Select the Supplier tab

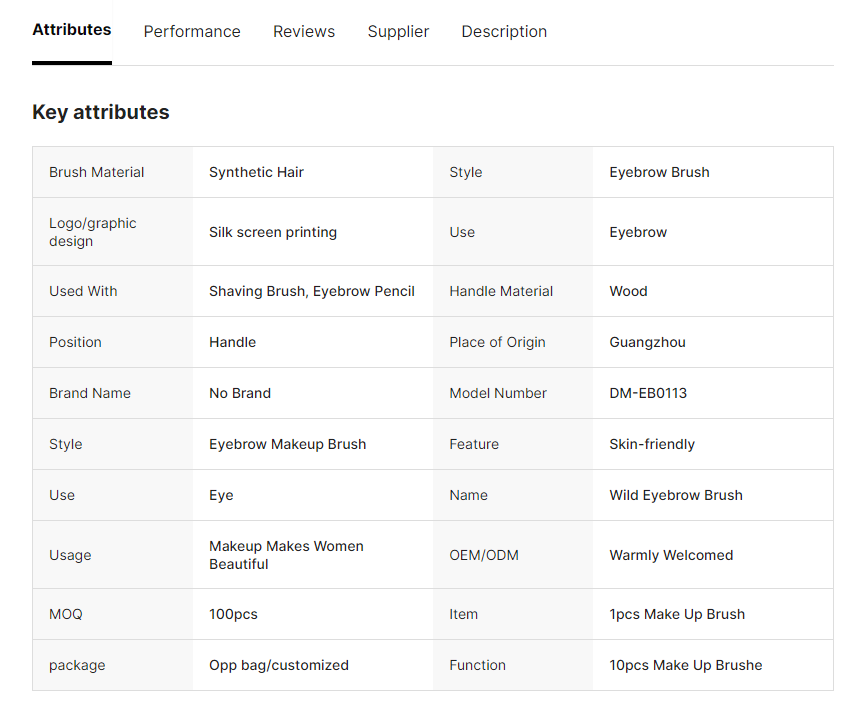click(x=398, y=32)
